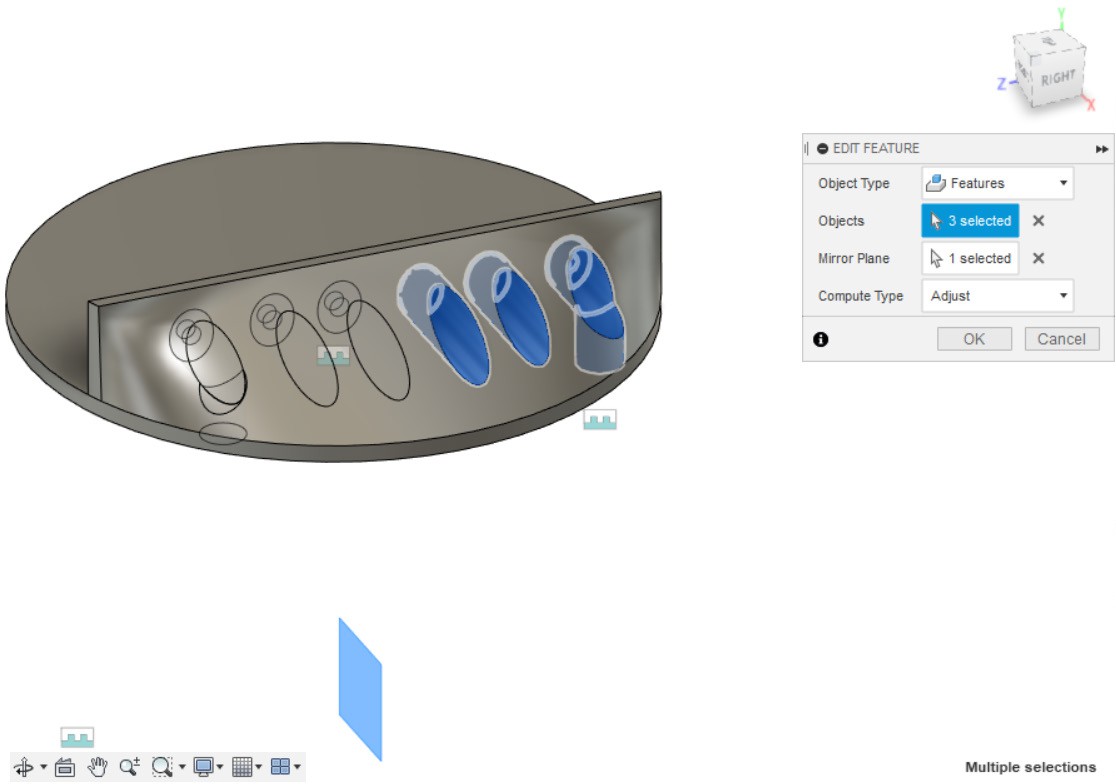Expand the Orbit tool dropdown arrow
The image size is (1116, 784).
click(43, 768)
